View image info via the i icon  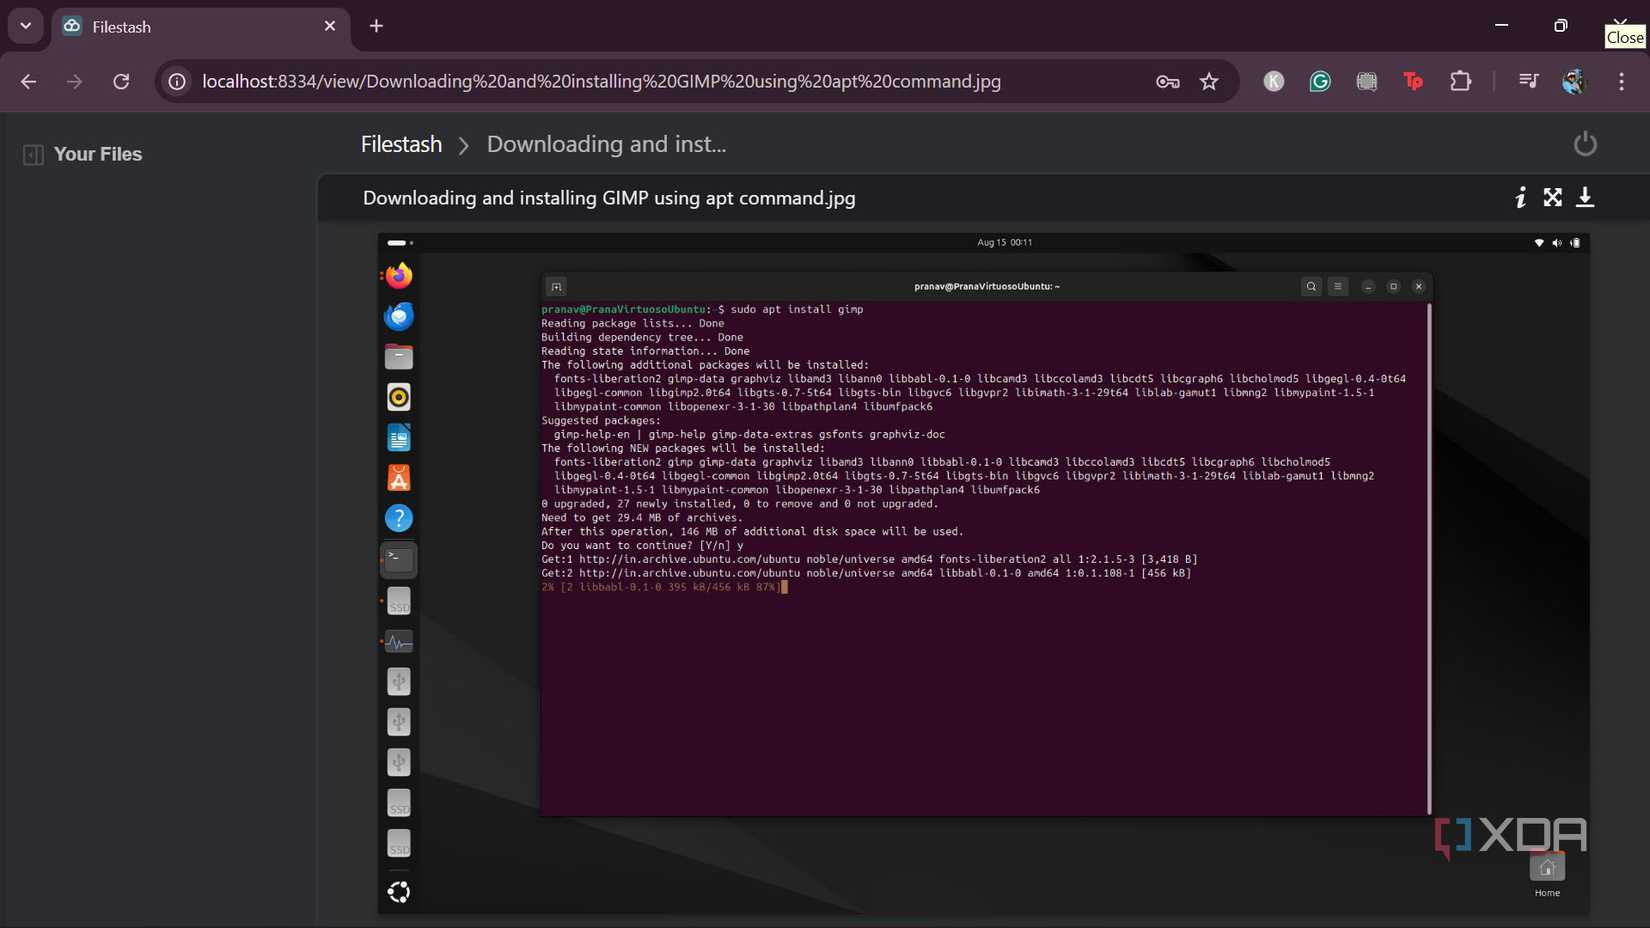1520,197
